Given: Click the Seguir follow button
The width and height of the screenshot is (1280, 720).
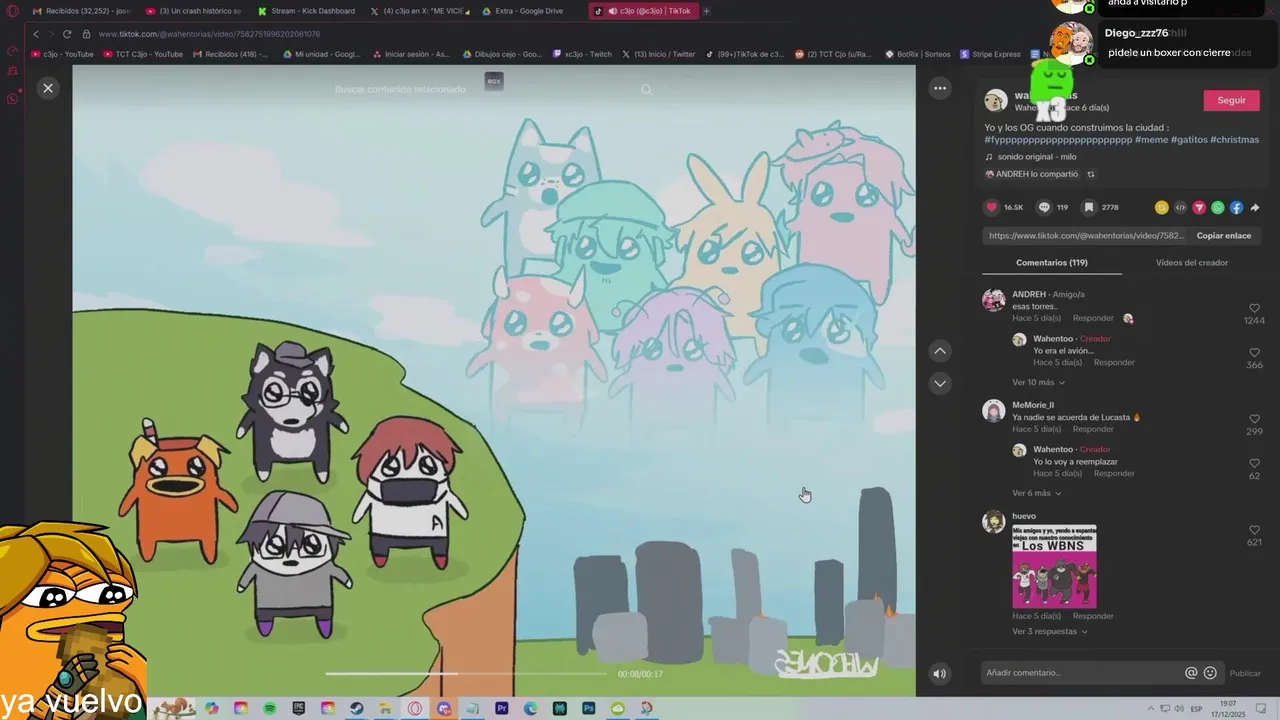Looking at the screenshot, I should coord(1231,100).
